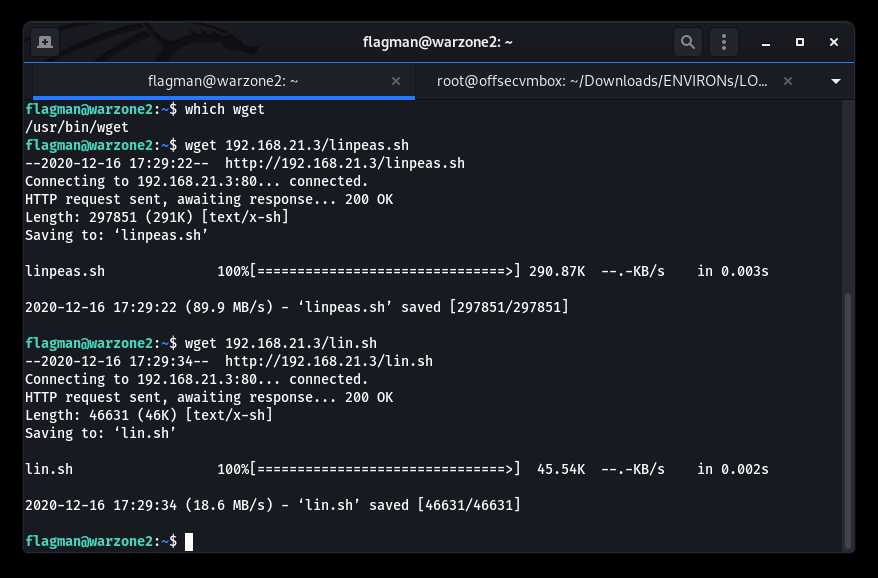Switch to the flagman@warzone2 tab

(223, 81)
